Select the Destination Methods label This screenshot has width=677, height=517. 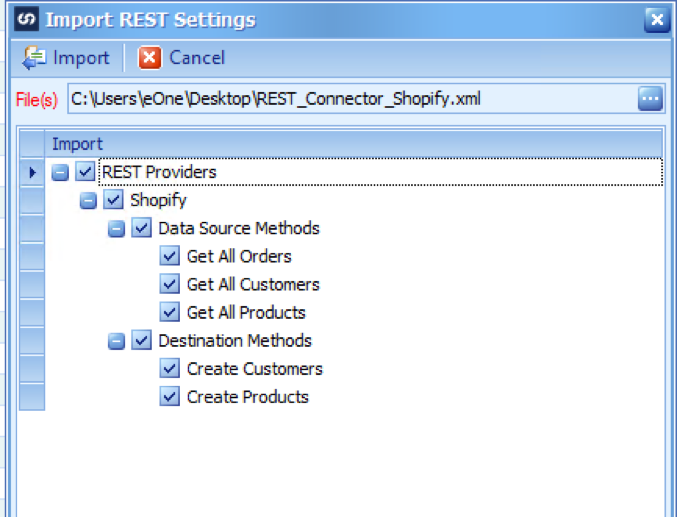[235, 341]
